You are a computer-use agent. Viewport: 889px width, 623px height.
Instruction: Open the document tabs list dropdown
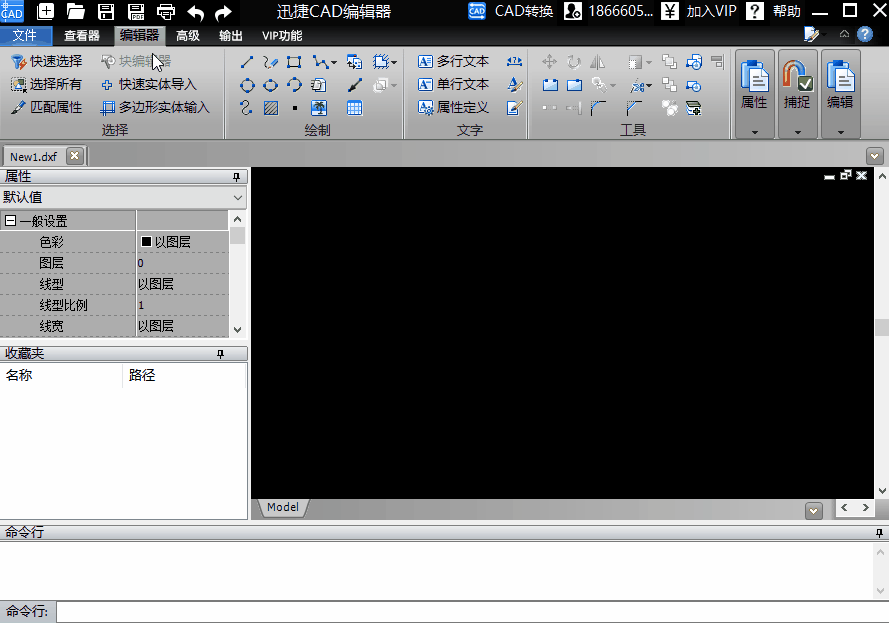874,156
